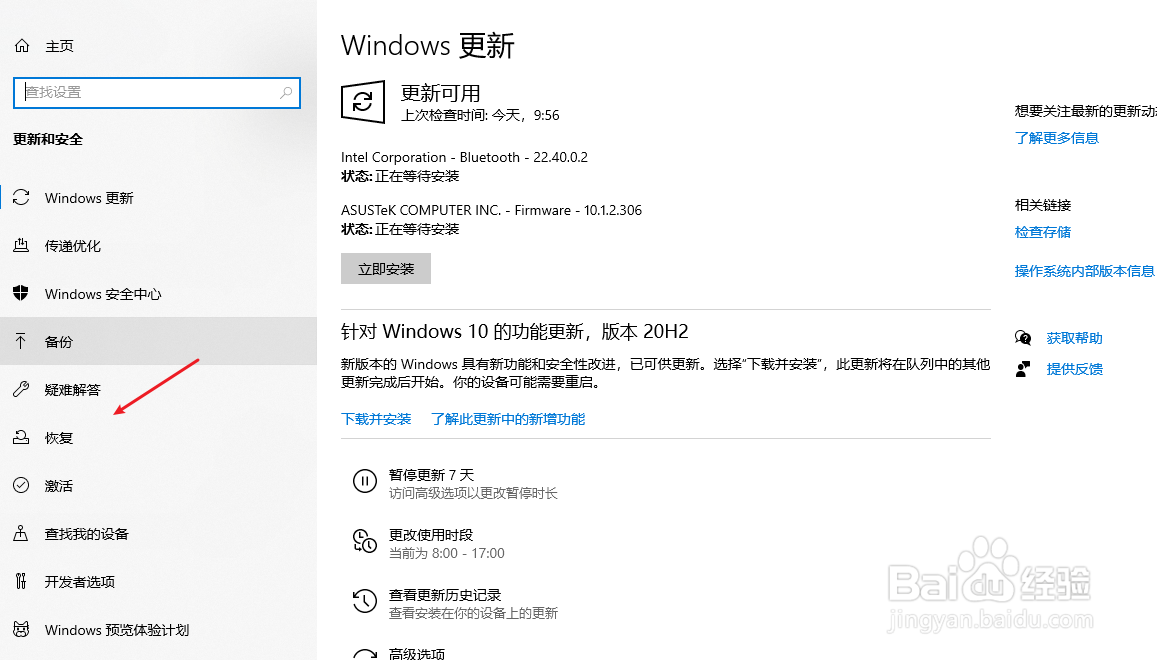1157x660 pixels.
Task: Click 当前为 8:00 - 17:00 subtitle
Action: [x=446, y=553]
